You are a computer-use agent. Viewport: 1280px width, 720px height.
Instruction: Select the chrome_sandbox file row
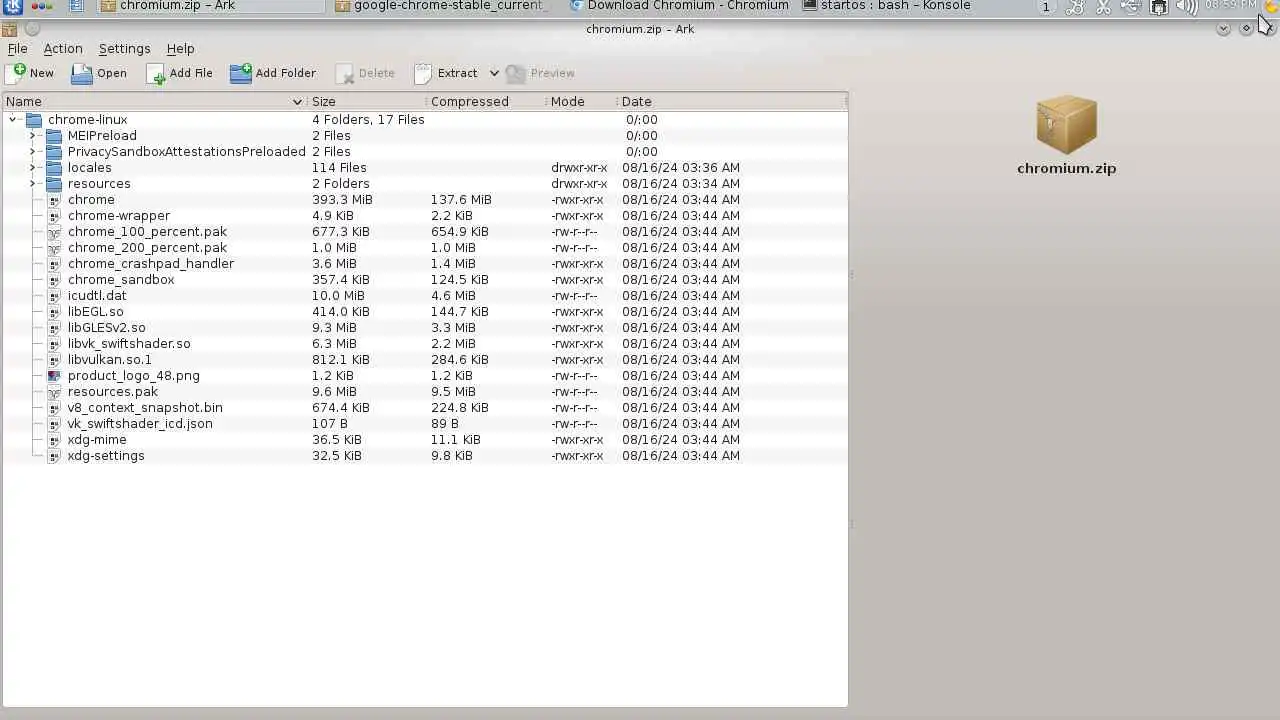pos(425,280)
